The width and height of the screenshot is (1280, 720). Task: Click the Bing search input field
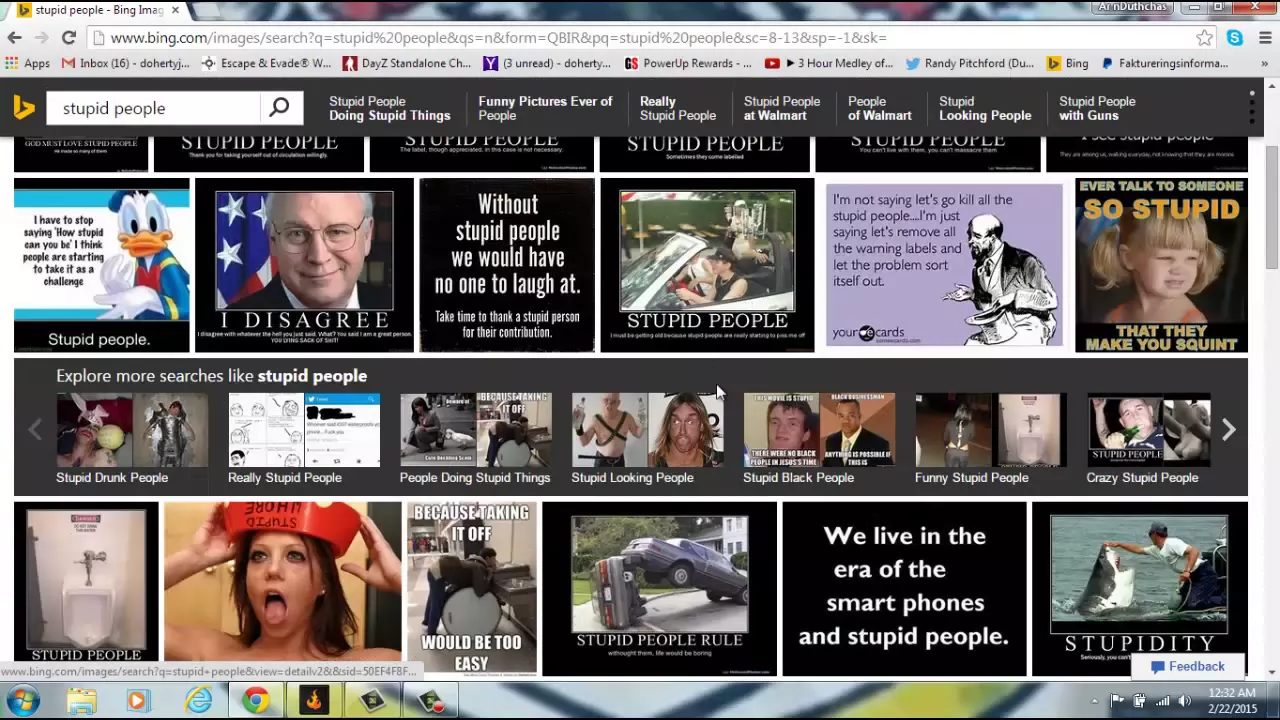155,108
